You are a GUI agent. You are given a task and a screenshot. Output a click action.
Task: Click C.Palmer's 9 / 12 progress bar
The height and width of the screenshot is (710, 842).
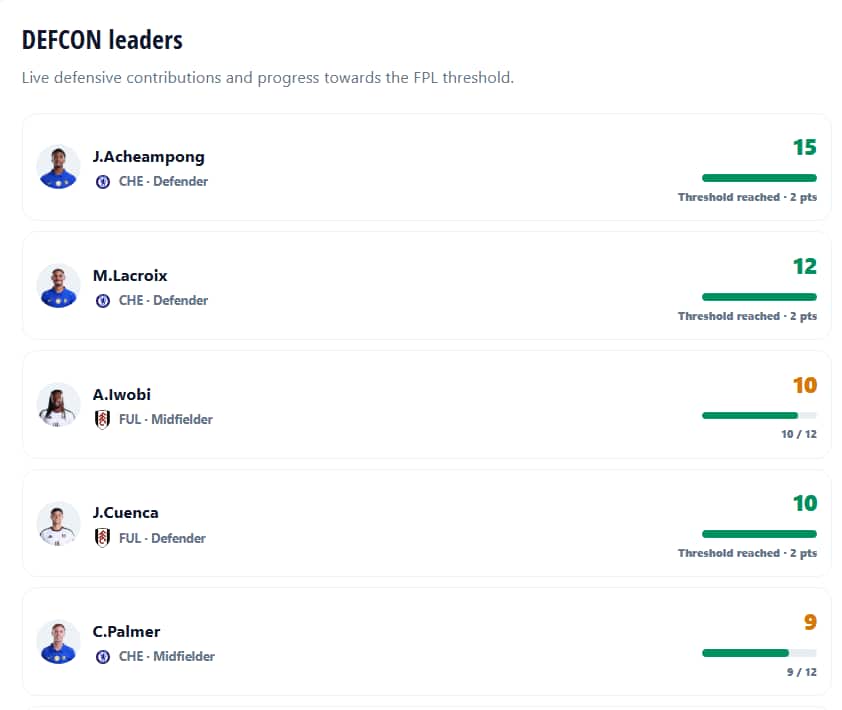[759, 653]
